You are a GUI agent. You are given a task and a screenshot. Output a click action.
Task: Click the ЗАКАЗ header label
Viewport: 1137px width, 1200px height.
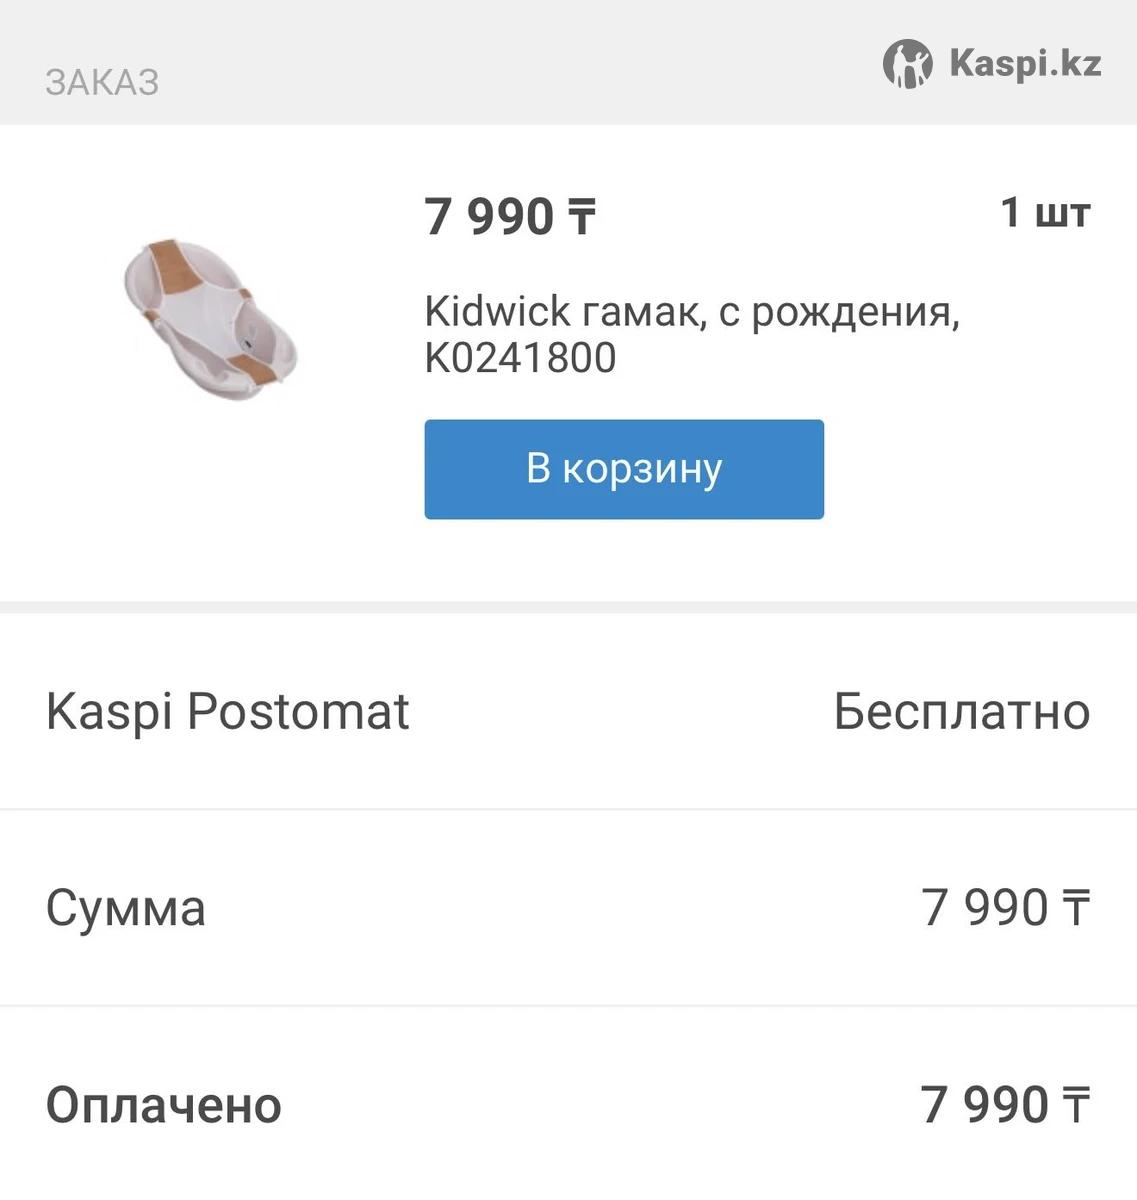tap(102, 82)
